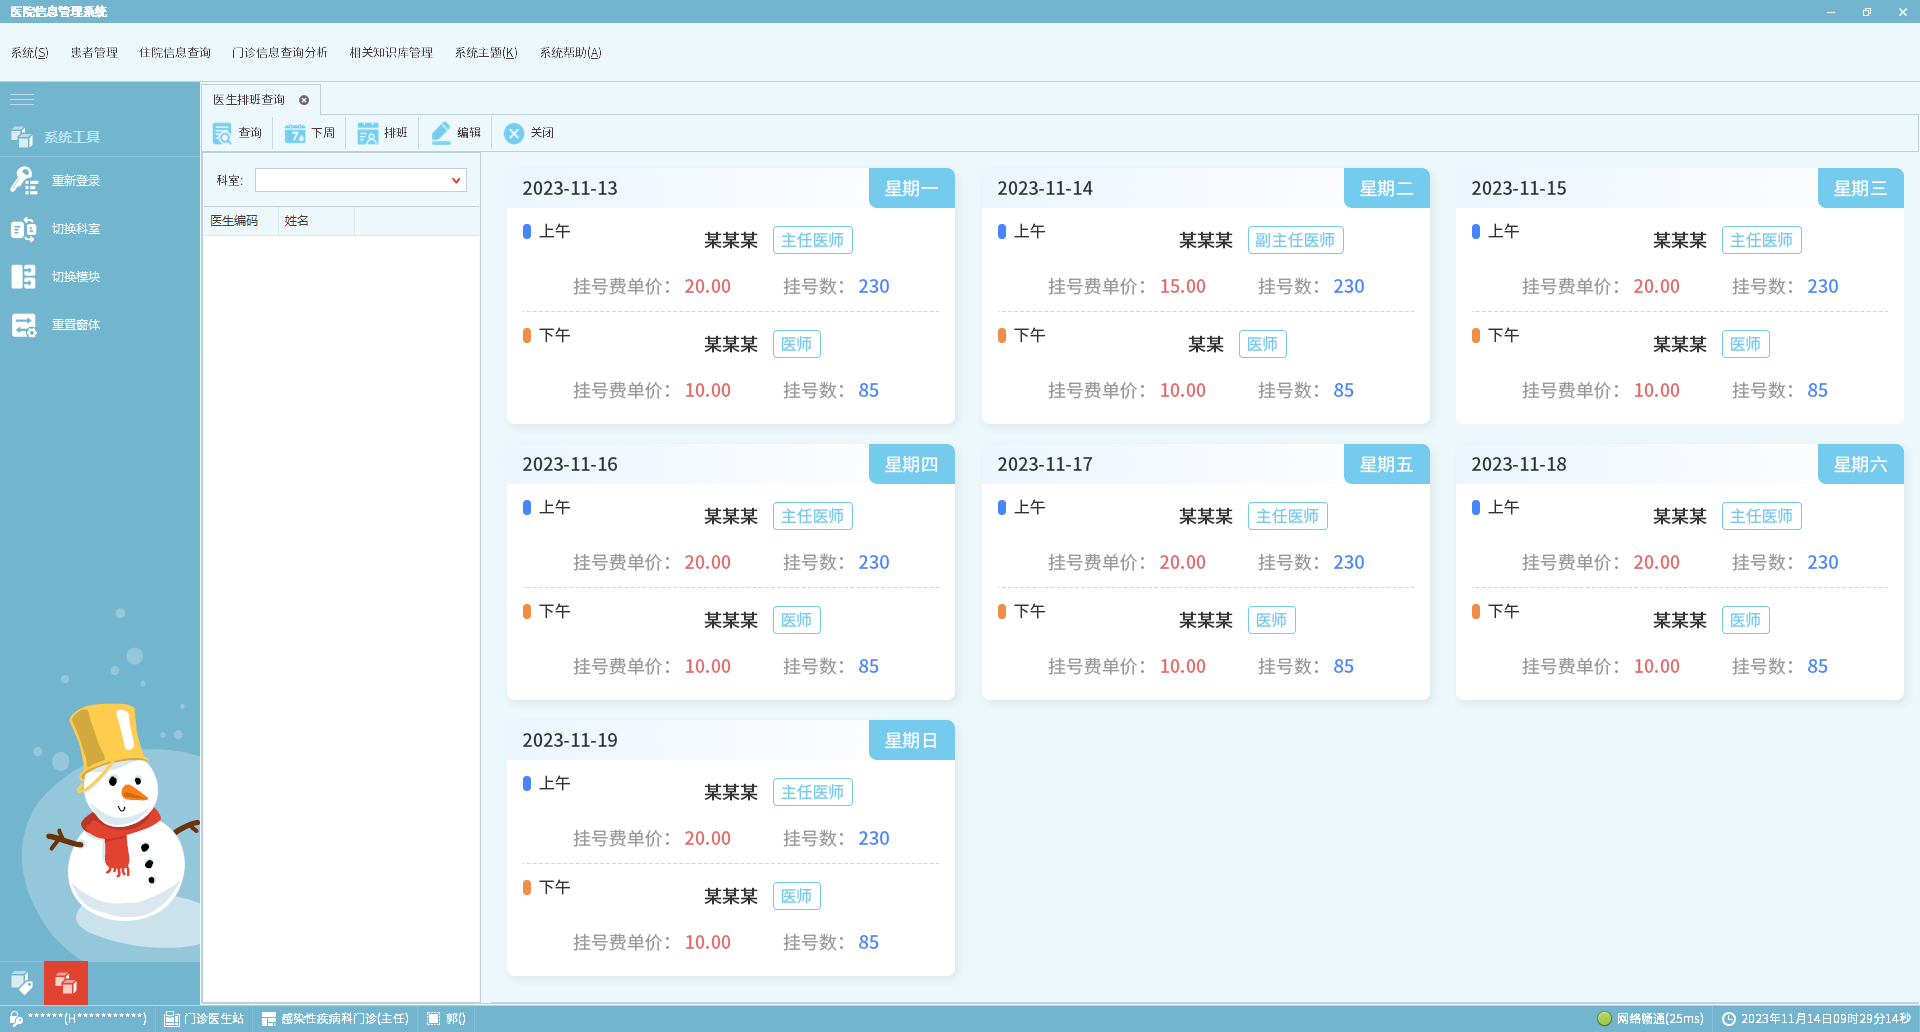Click 门诊医生站 in the status bar

coord(205,1018)
